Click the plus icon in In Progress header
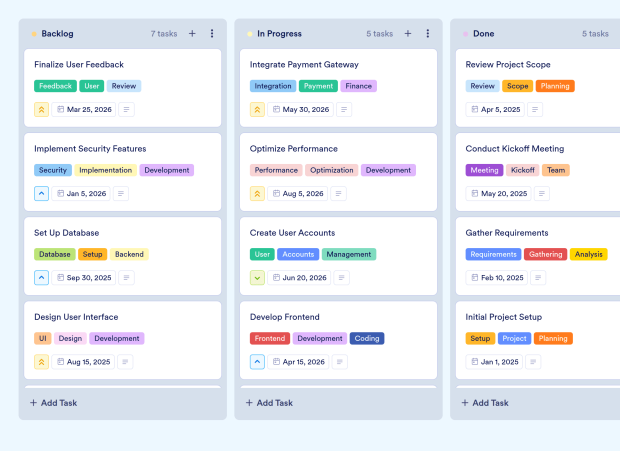Viewport: 620px width, 451px height. [x=408, y=34]
